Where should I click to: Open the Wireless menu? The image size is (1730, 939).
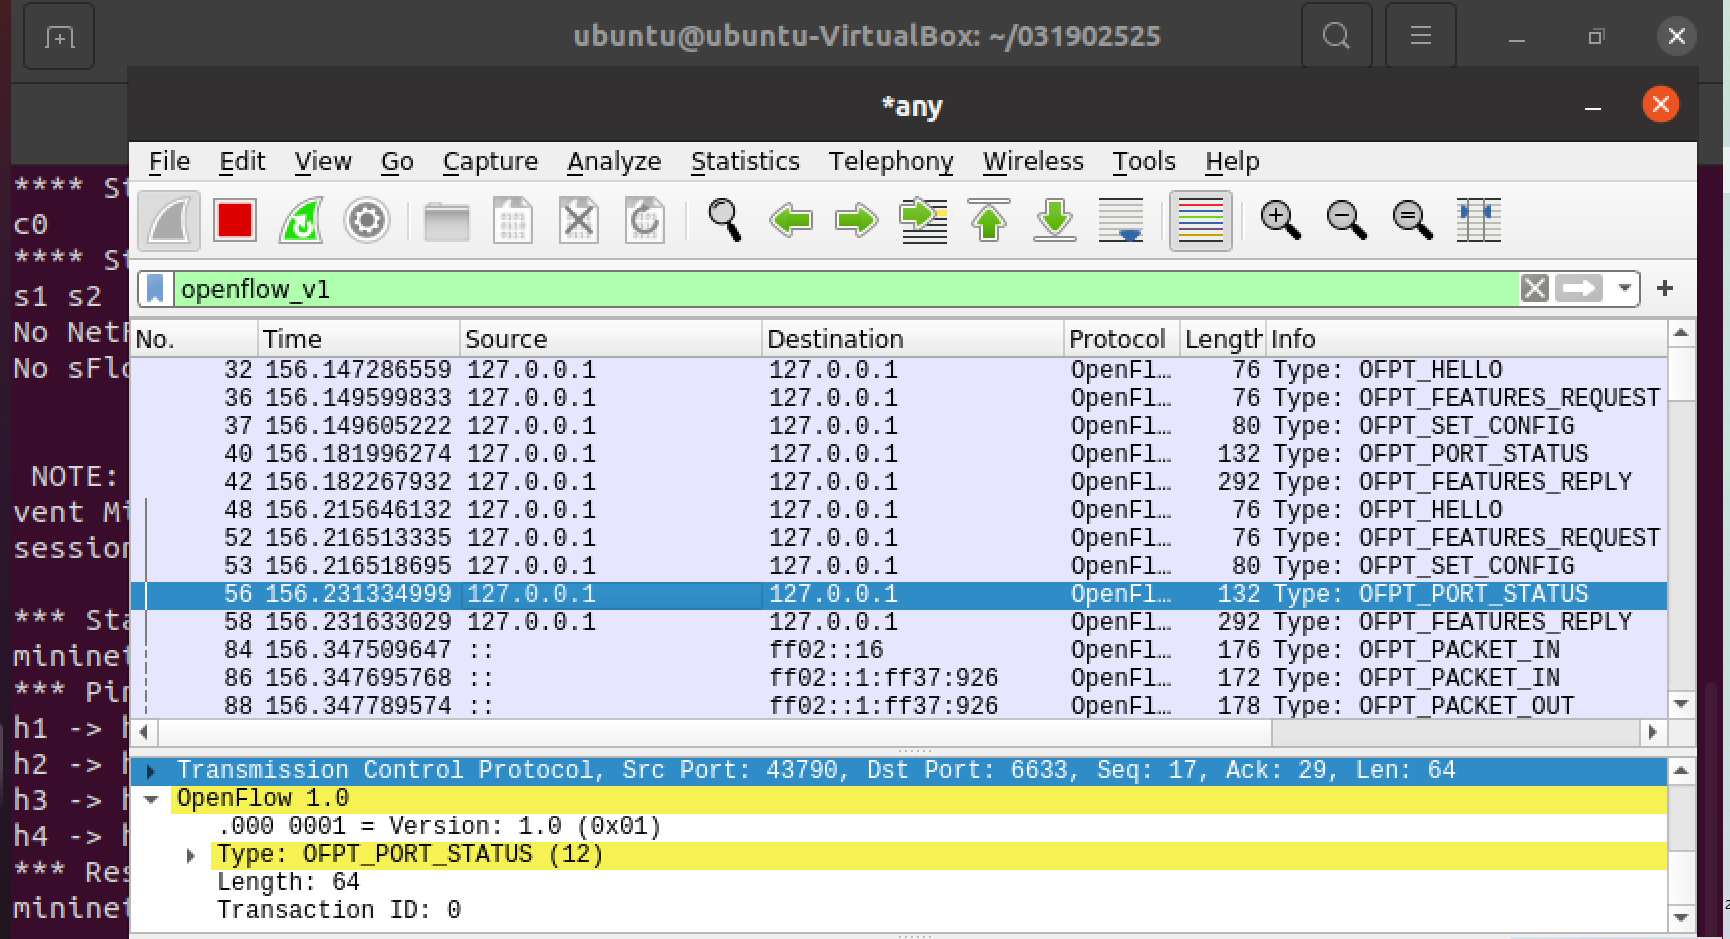click(x=1033, y=161)
